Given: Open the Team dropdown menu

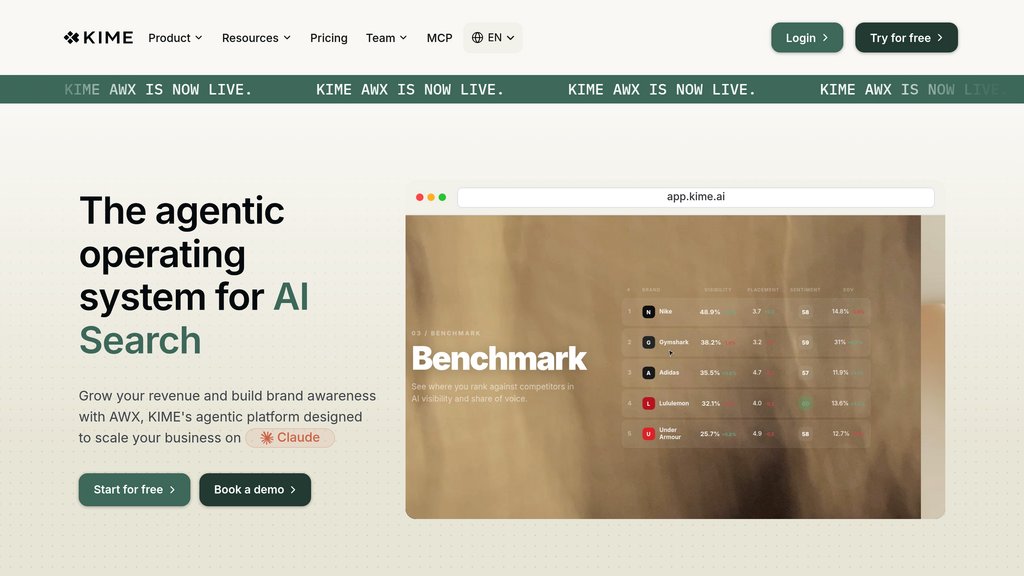Looking at the screenshot, I should [x=386, y=38].
